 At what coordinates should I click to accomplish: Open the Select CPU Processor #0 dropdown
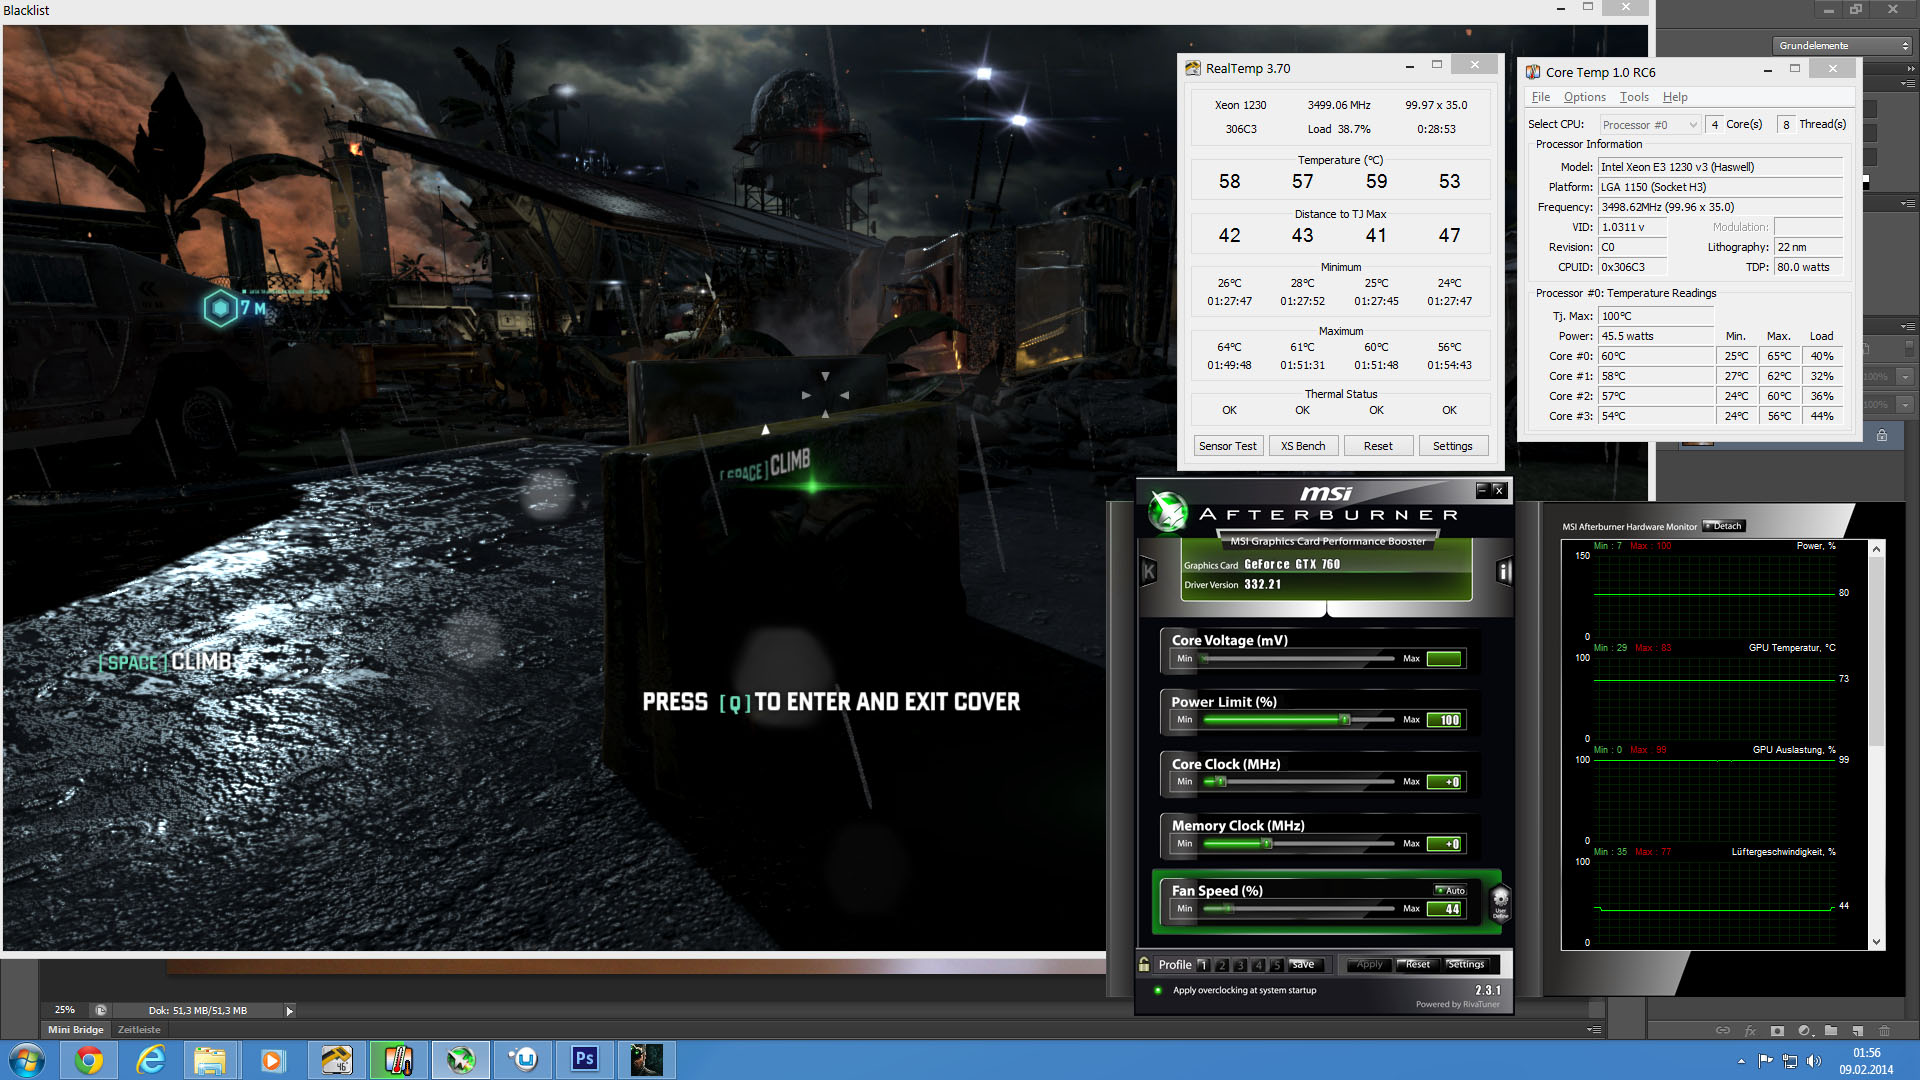[1649, 125]
